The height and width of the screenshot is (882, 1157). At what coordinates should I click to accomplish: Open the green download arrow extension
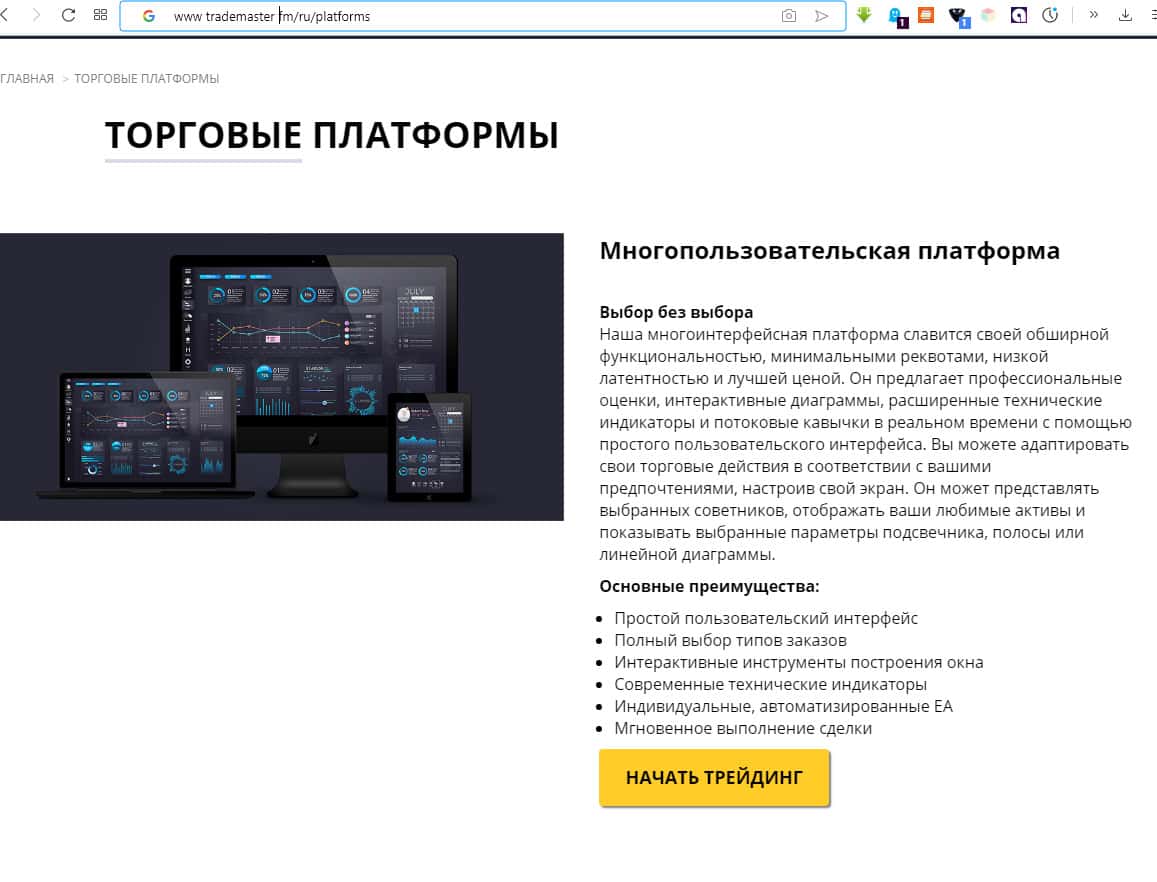[864, 15]
